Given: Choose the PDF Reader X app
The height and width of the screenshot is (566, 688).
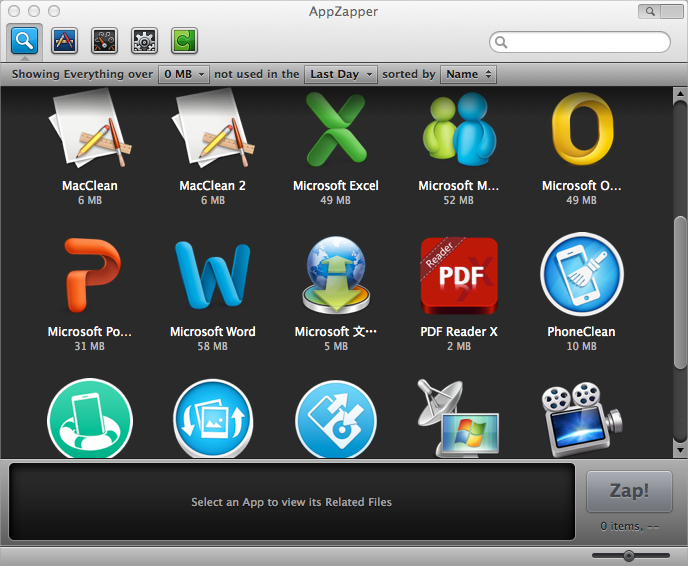Looking at the screenshot, I should [459, 277].
